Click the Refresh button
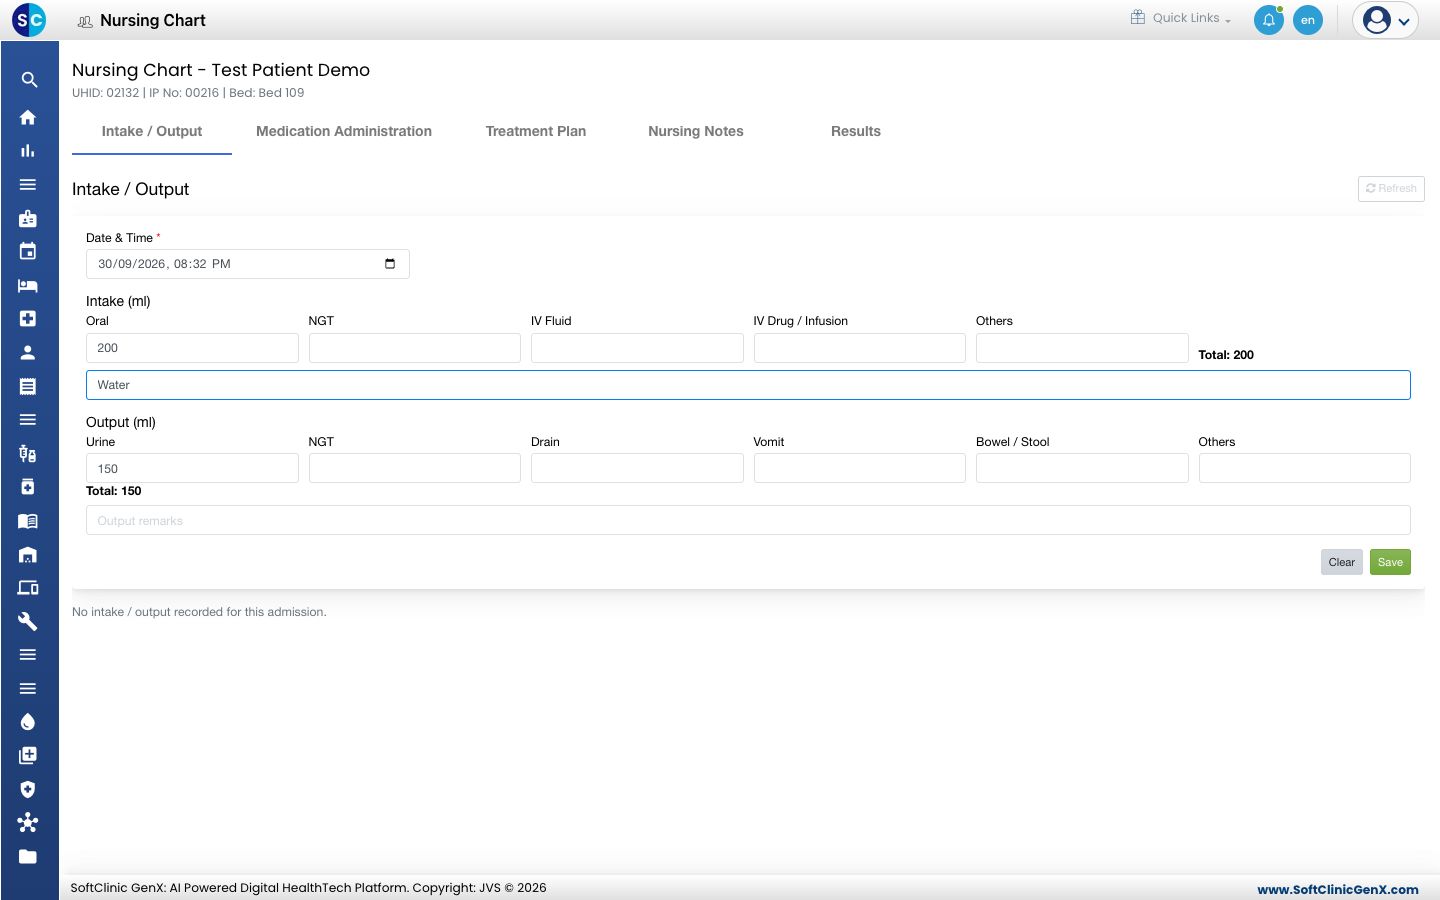The height and width of the screenshot is (900, 1440). [1391, 188]
